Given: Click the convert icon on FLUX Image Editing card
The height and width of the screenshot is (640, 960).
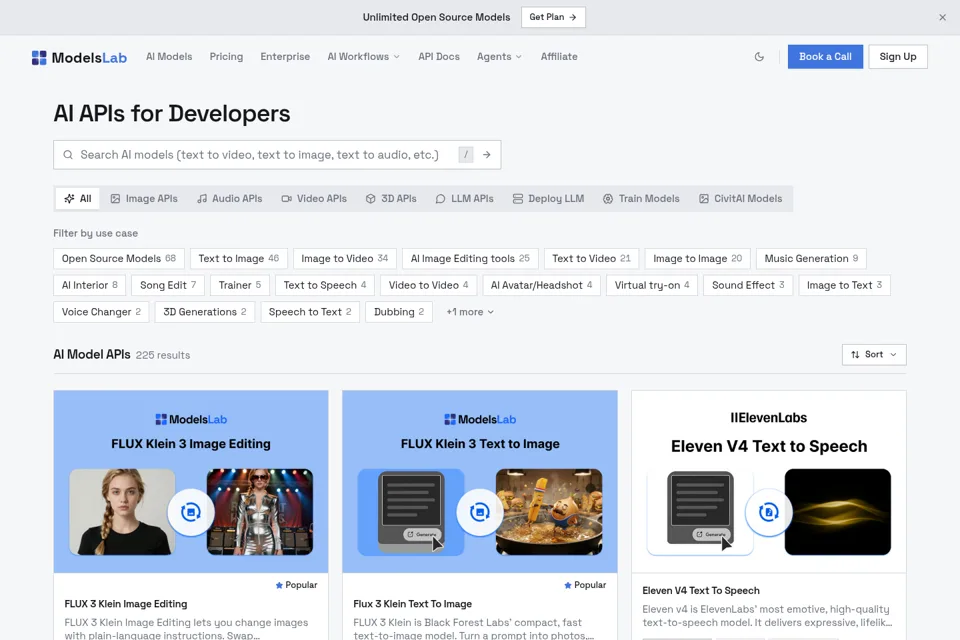Looking at the screenshot, I should 191,512.
